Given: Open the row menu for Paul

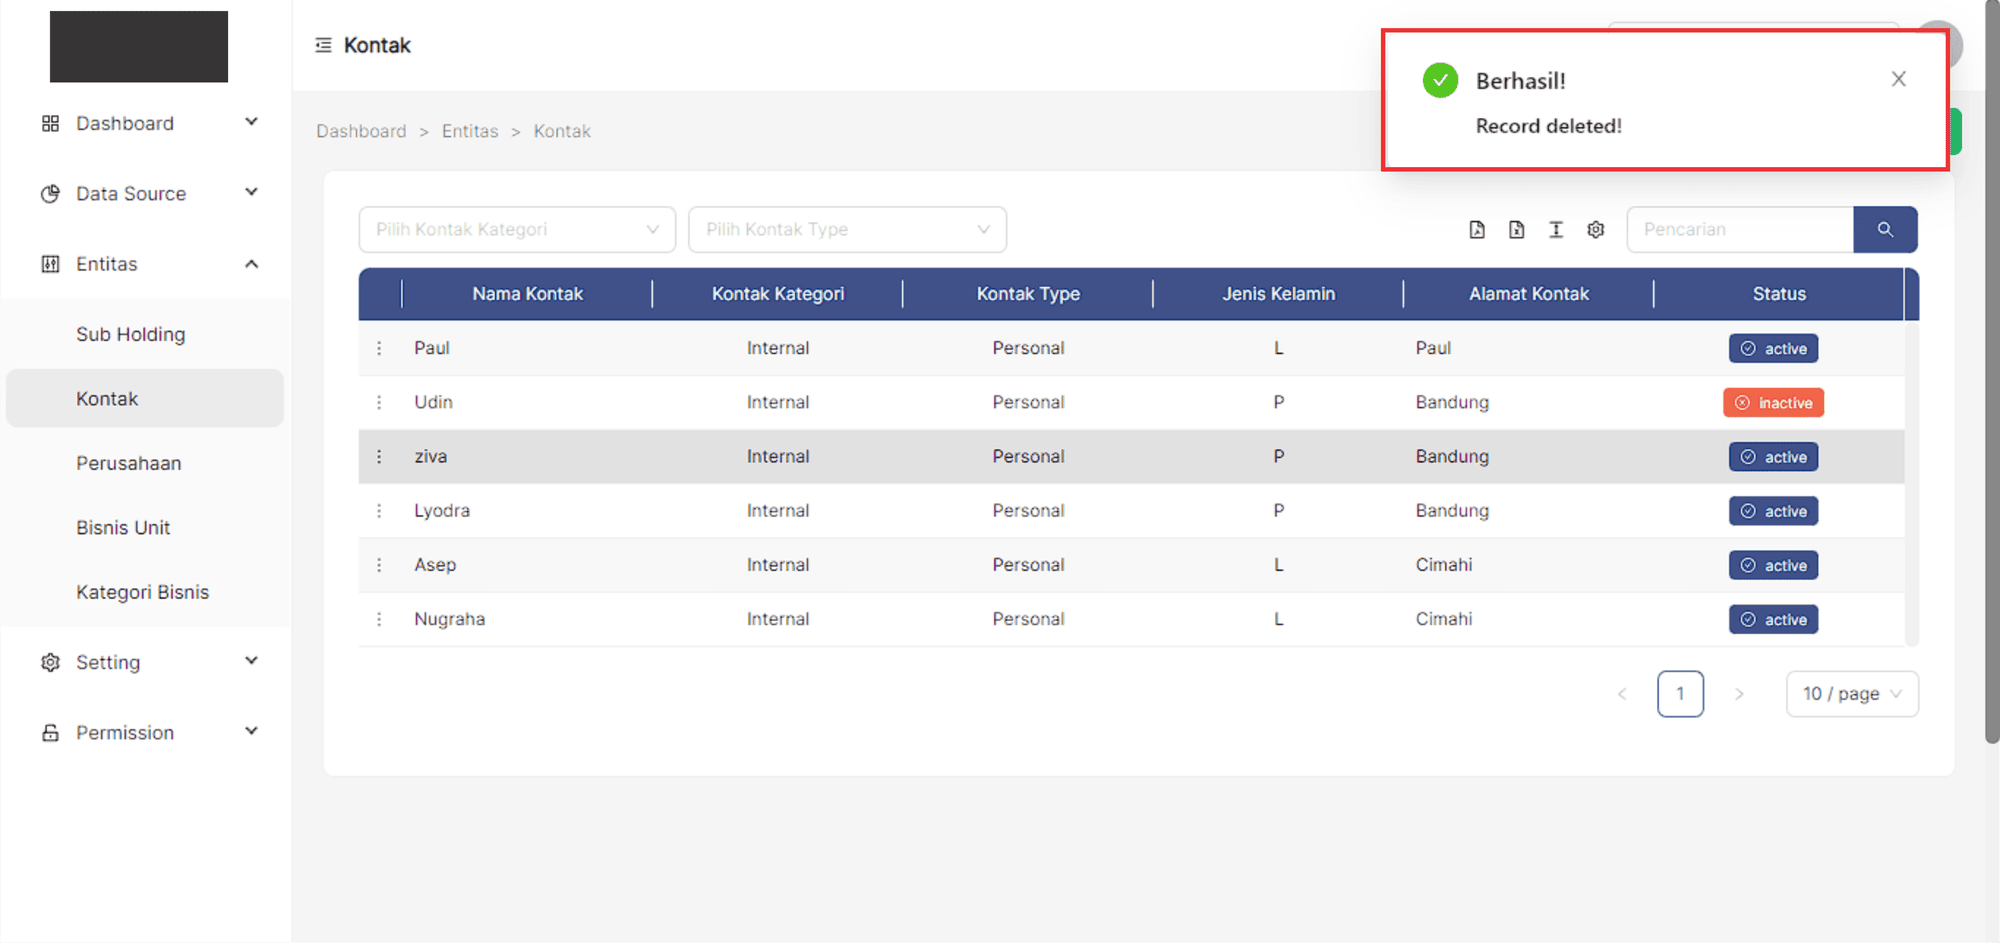Looking at the screenshot, I should 379,348.
